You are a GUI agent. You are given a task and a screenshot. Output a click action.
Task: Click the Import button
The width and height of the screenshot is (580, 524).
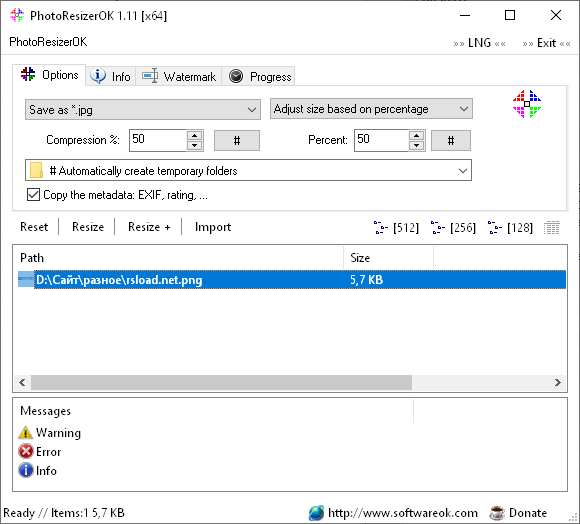point(213,227)
